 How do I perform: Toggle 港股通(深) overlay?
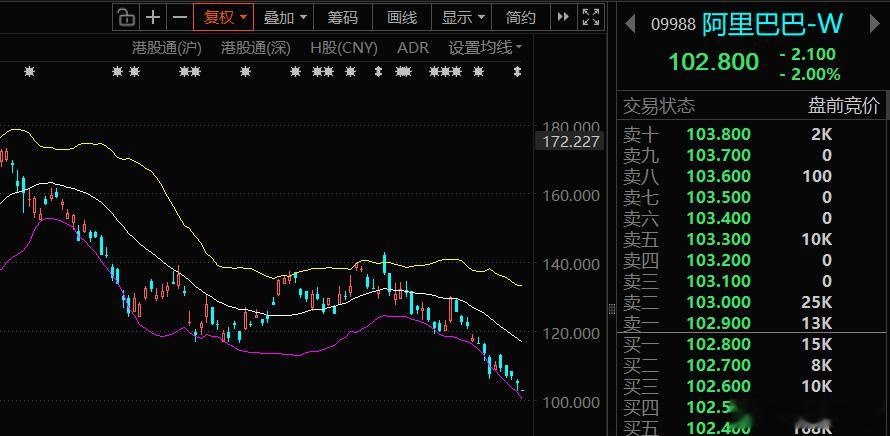pos(255,48)
